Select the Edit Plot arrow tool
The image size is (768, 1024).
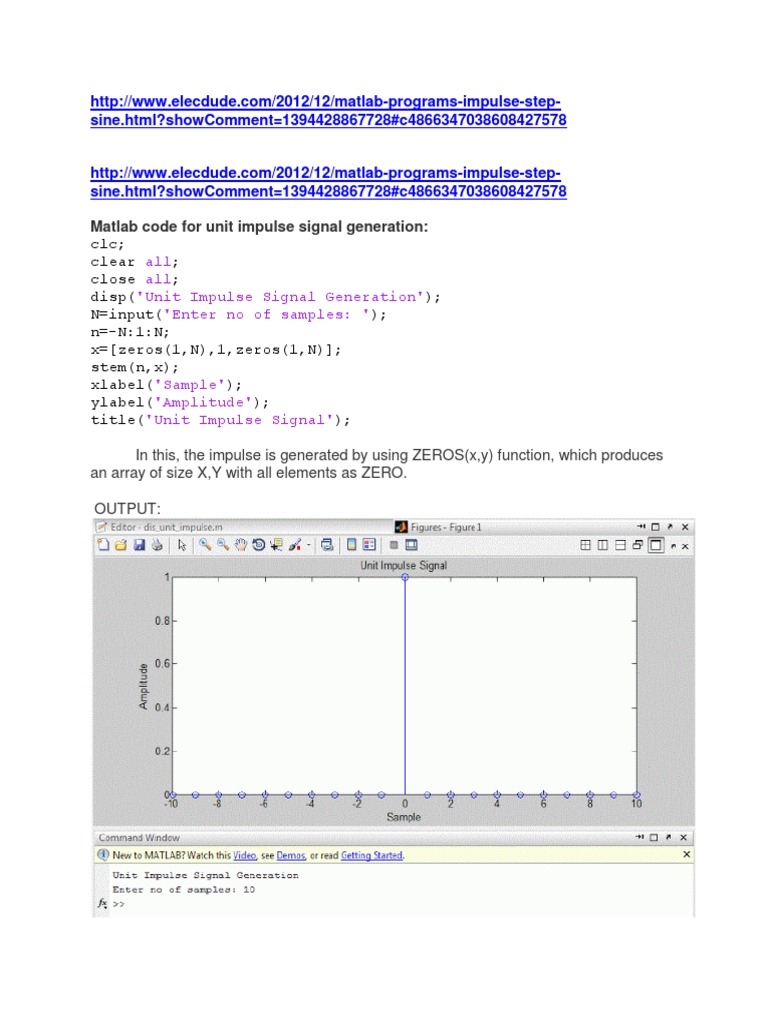182,545
